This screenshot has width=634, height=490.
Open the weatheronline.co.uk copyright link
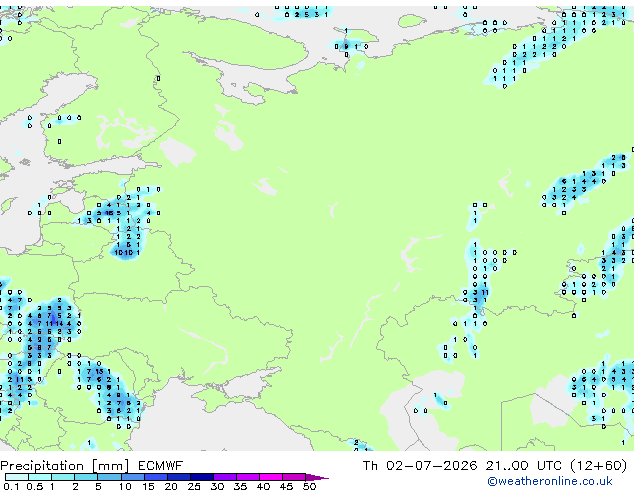[x=550, y=481]
